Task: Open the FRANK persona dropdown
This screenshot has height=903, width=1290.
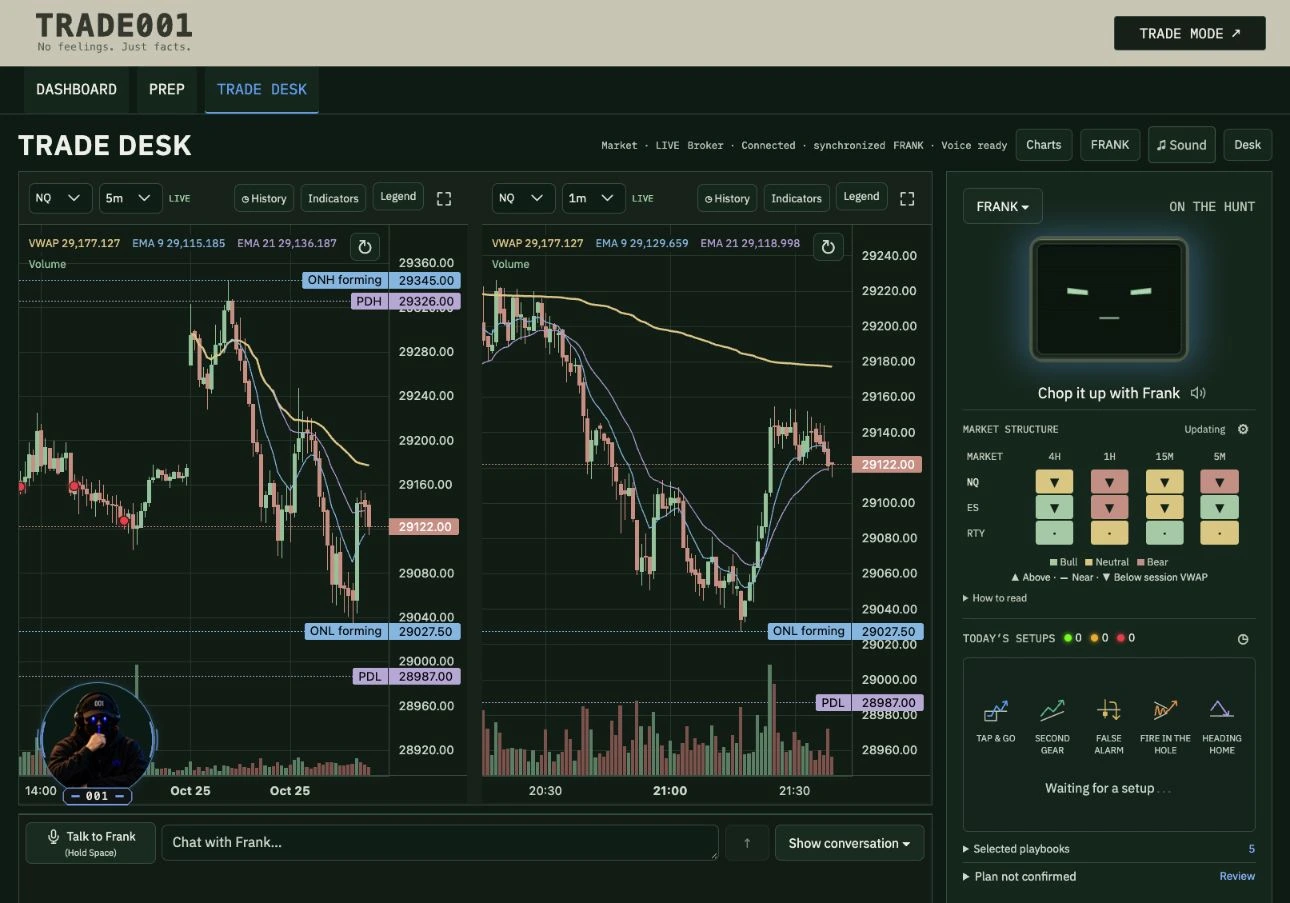Action: tap(1003, 206)
